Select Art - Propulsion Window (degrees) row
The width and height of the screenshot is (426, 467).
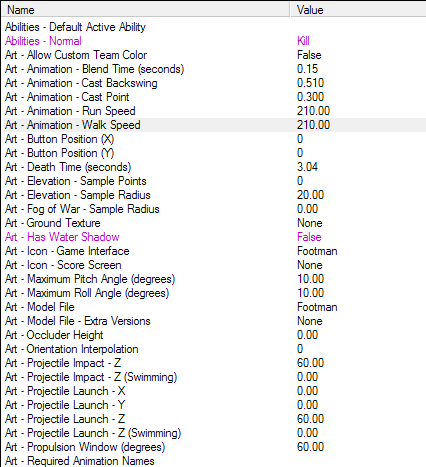(214, 447)
